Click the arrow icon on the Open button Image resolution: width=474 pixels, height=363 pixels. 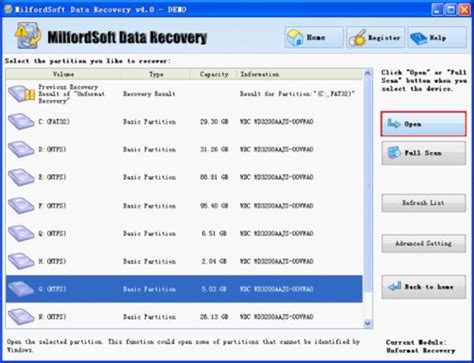click(x=394, y=124)
